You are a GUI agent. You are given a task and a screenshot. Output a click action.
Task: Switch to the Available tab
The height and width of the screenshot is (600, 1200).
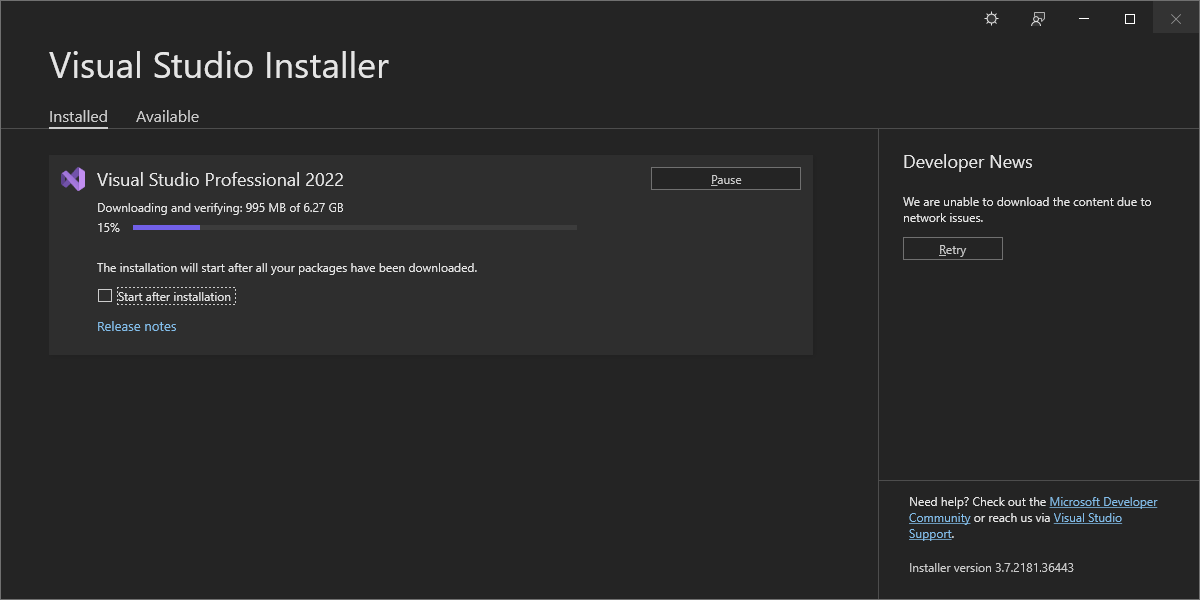(x=167, y=117)
